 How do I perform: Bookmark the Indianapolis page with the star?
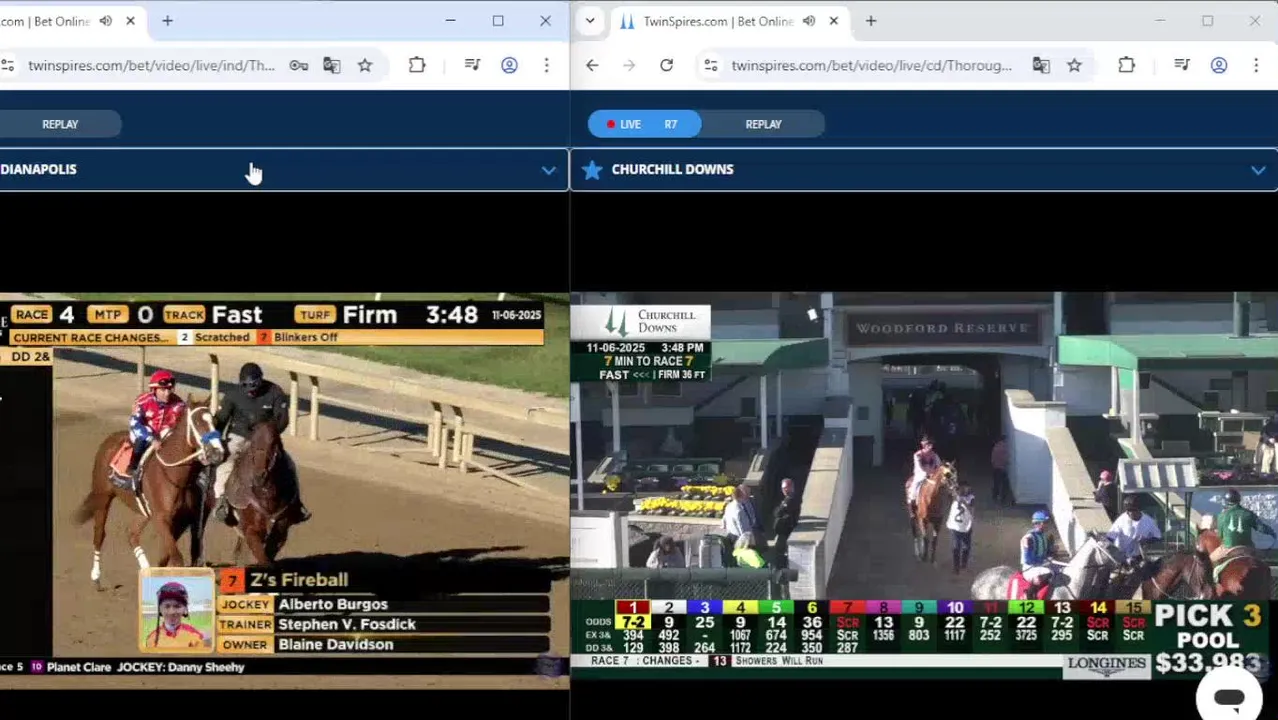pyautogui.click(x=365, y=65)
